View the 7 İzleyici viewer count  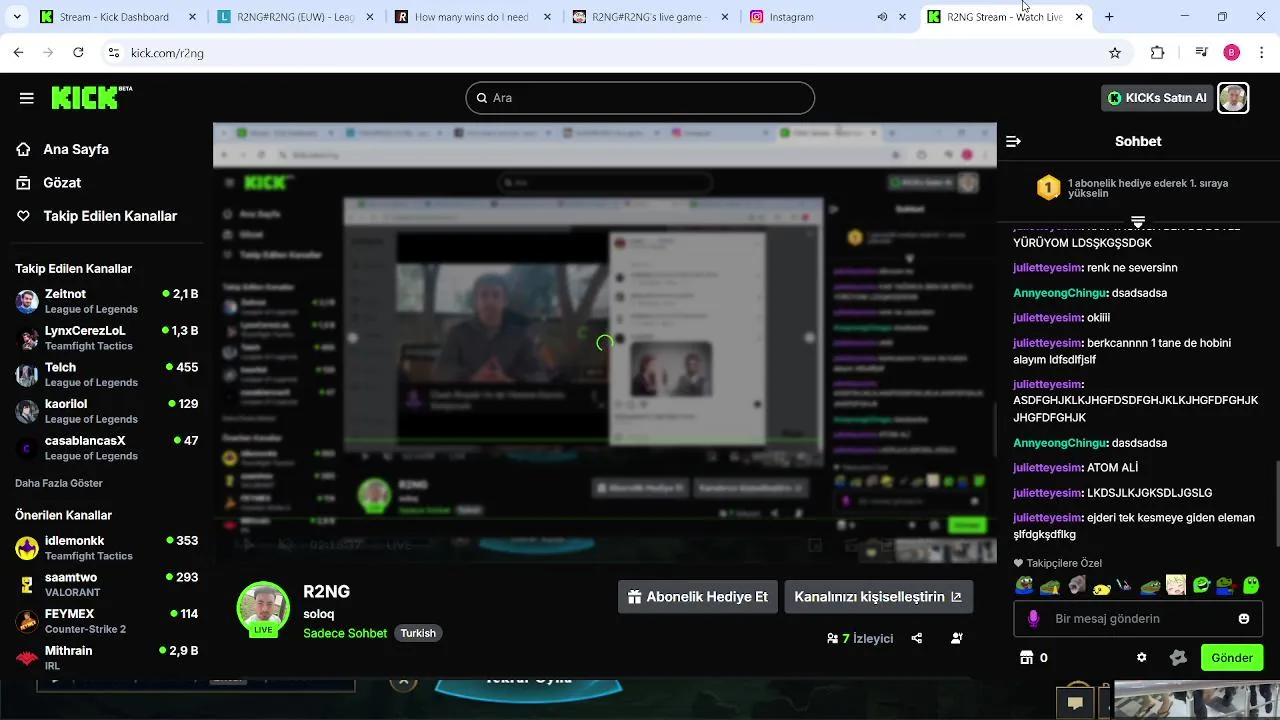tap(860, 638)
